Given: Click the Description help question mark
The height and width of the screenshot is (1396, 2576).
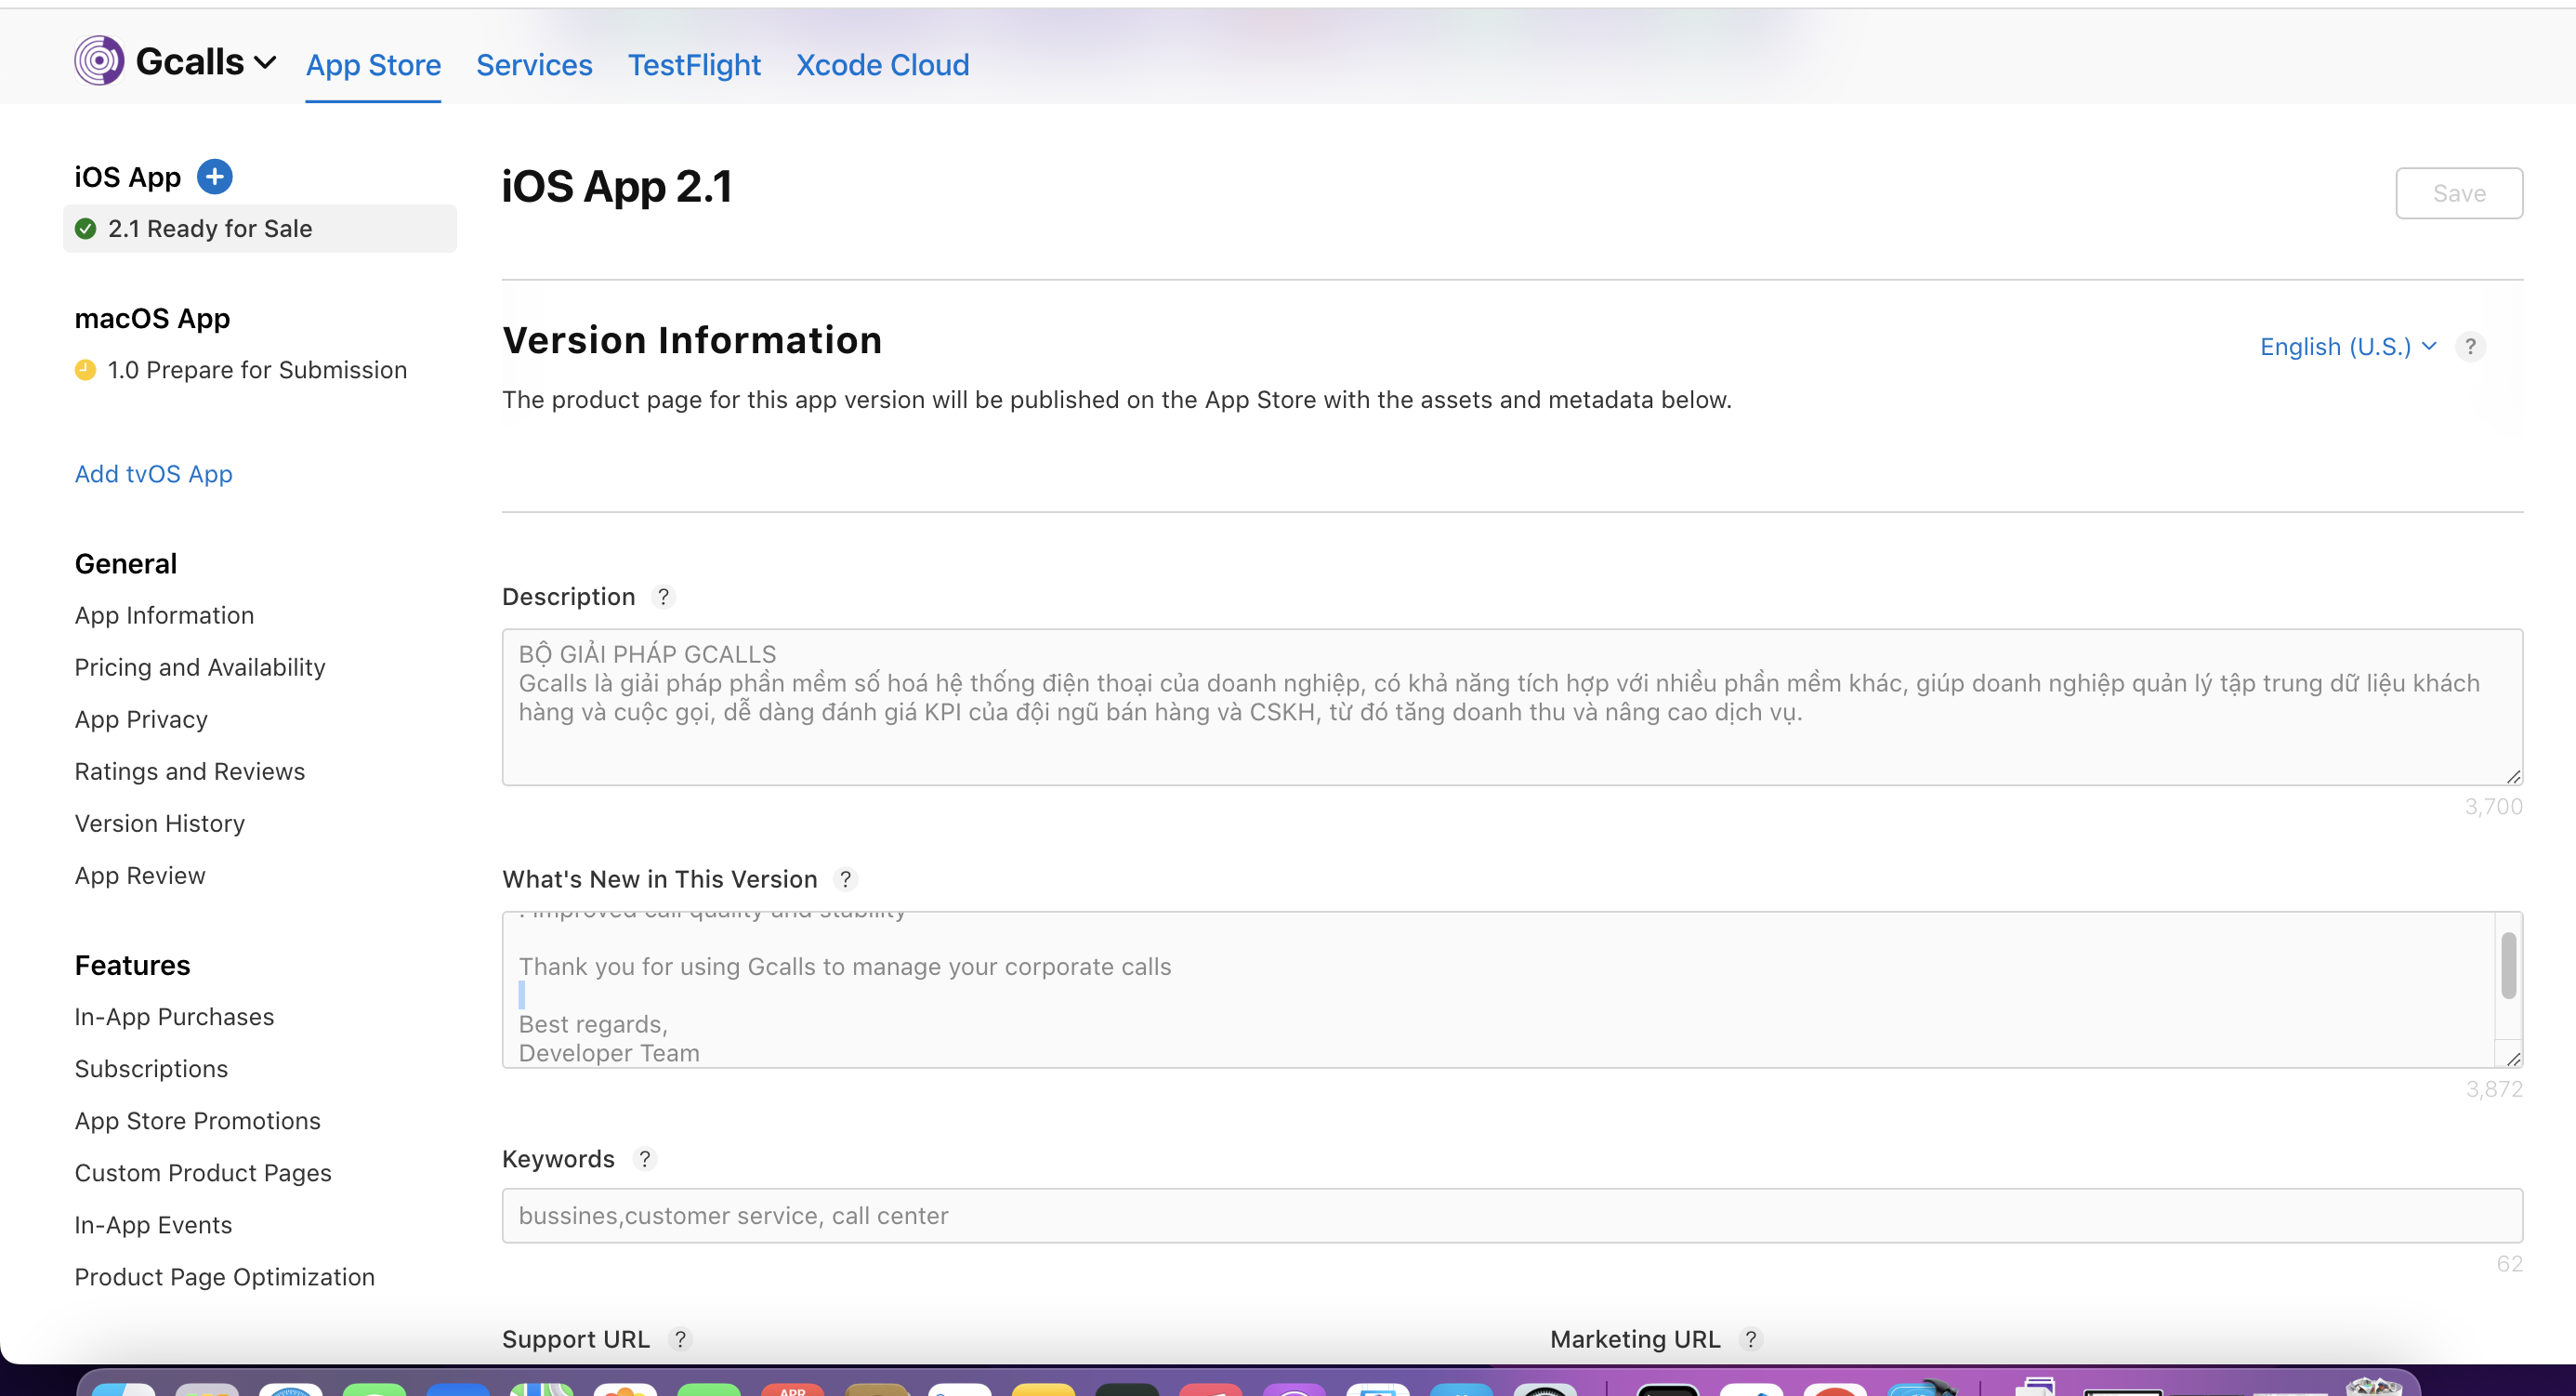Looking at the screenshot, I should coord(663,597).
